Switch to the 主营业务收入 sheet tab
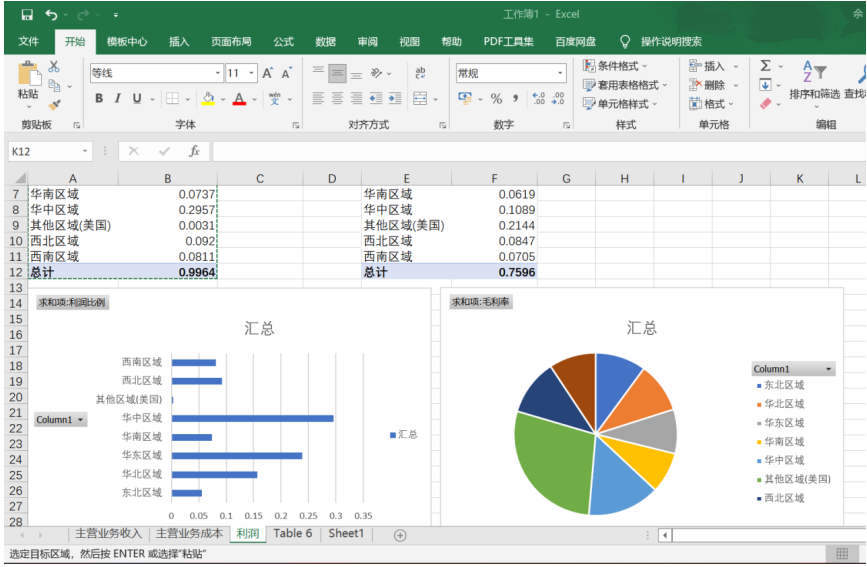This screenshot has height=567, width=867. coord(108,534)
